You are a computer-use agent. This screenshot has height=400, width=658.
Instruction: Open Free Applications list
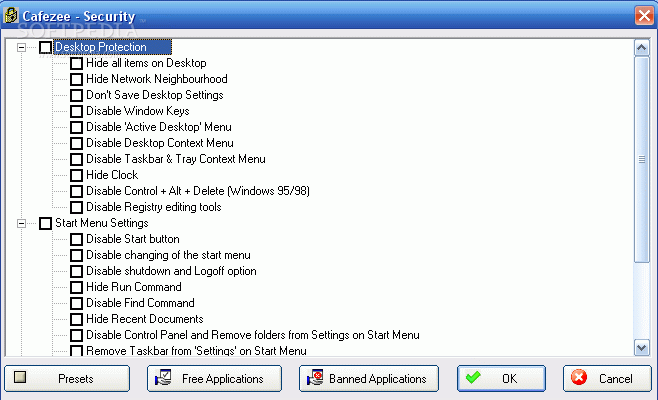[x=214, y=378]
